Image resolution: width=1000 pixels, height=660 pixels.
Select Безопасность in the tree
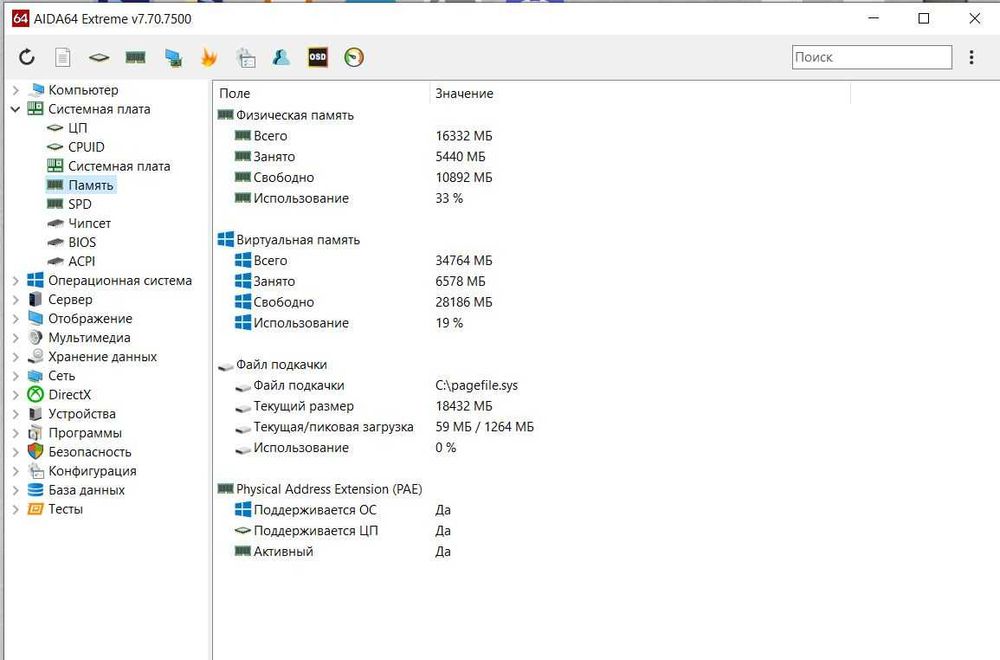[90, 452]
